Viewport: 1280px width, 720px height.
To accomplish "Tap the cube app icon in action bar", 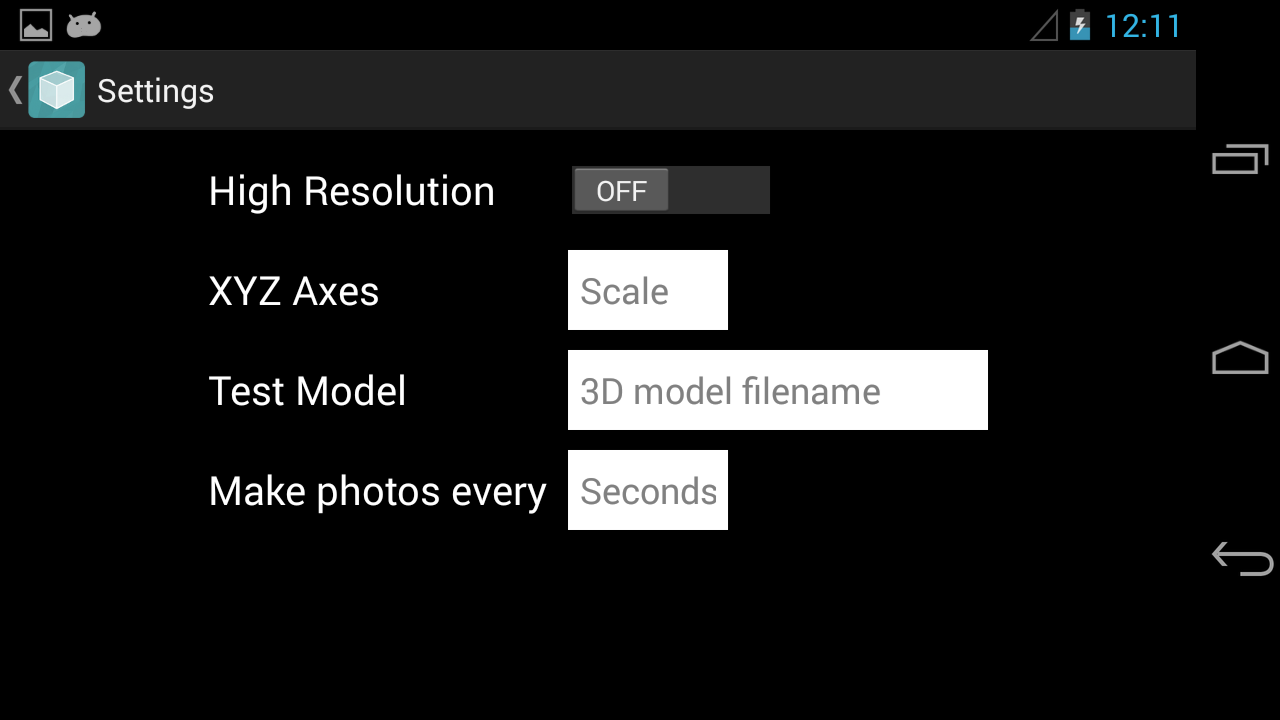I will tap(57, 90).
